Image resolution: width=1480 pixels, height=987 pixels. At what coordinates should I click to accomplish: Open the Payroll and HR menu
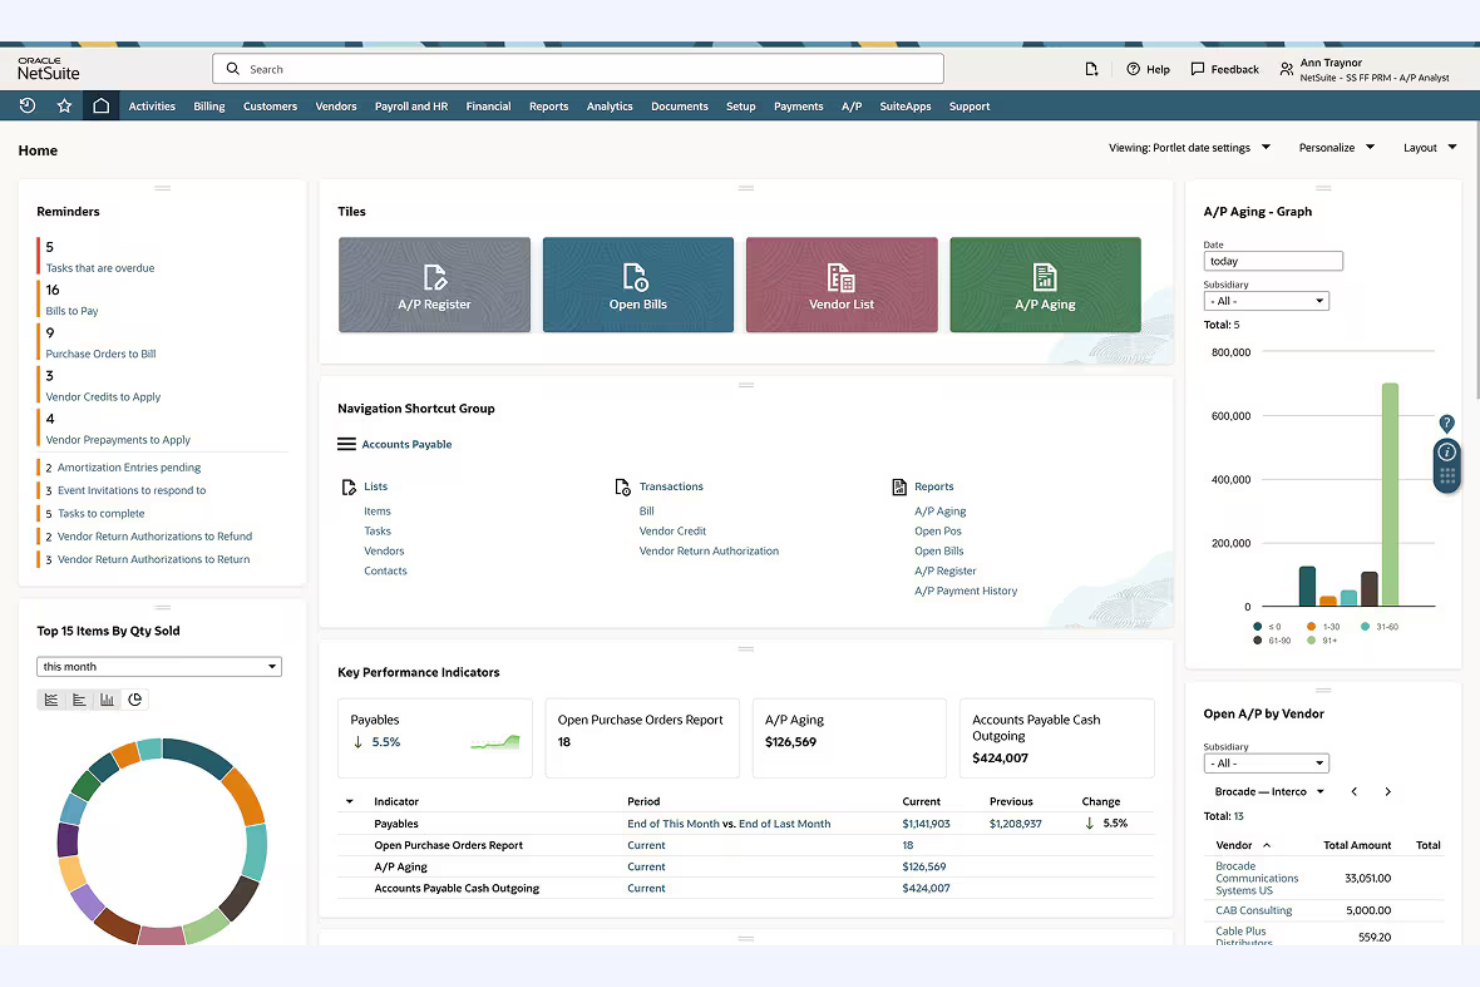pos(411,105)
